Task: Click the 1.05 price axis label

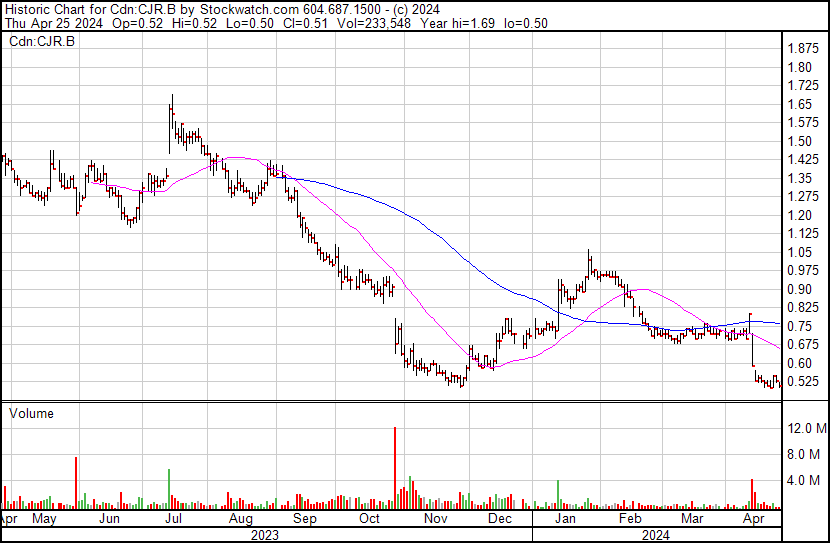Action: coord(800,252)
